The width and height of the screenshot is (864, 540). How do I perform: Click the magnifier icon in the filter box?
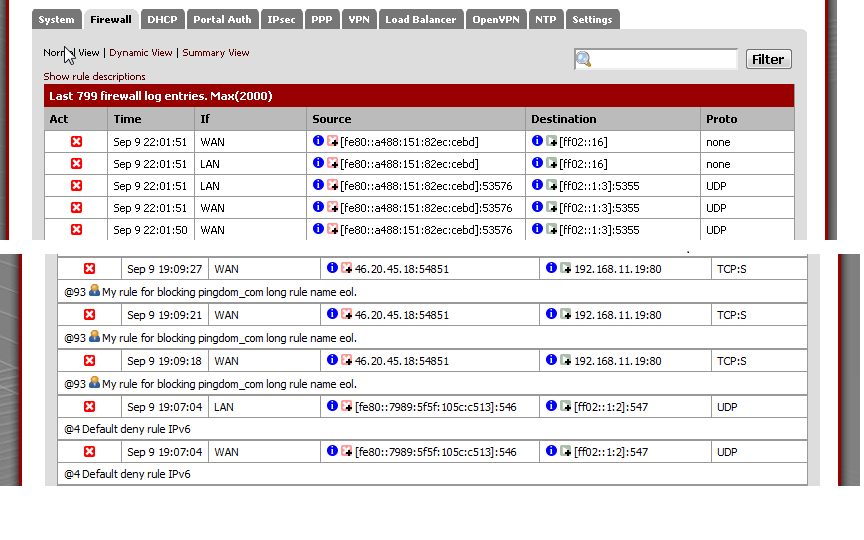tap(584, 59)
